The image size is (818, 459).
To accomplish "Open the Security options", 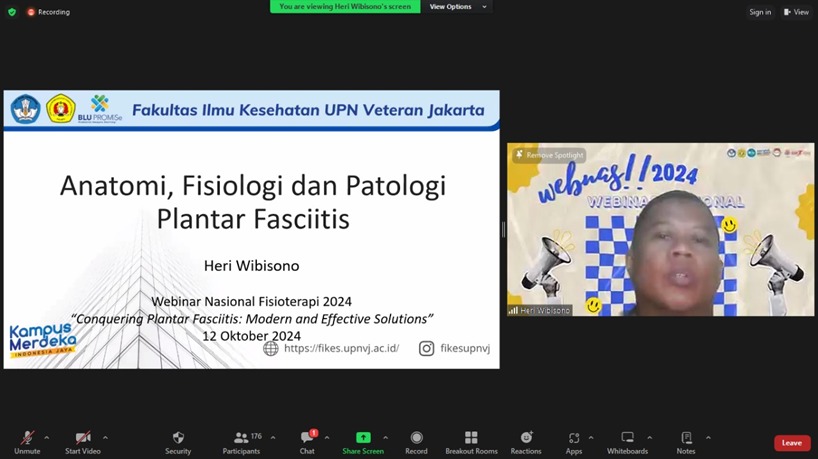I will click(178, 442).
